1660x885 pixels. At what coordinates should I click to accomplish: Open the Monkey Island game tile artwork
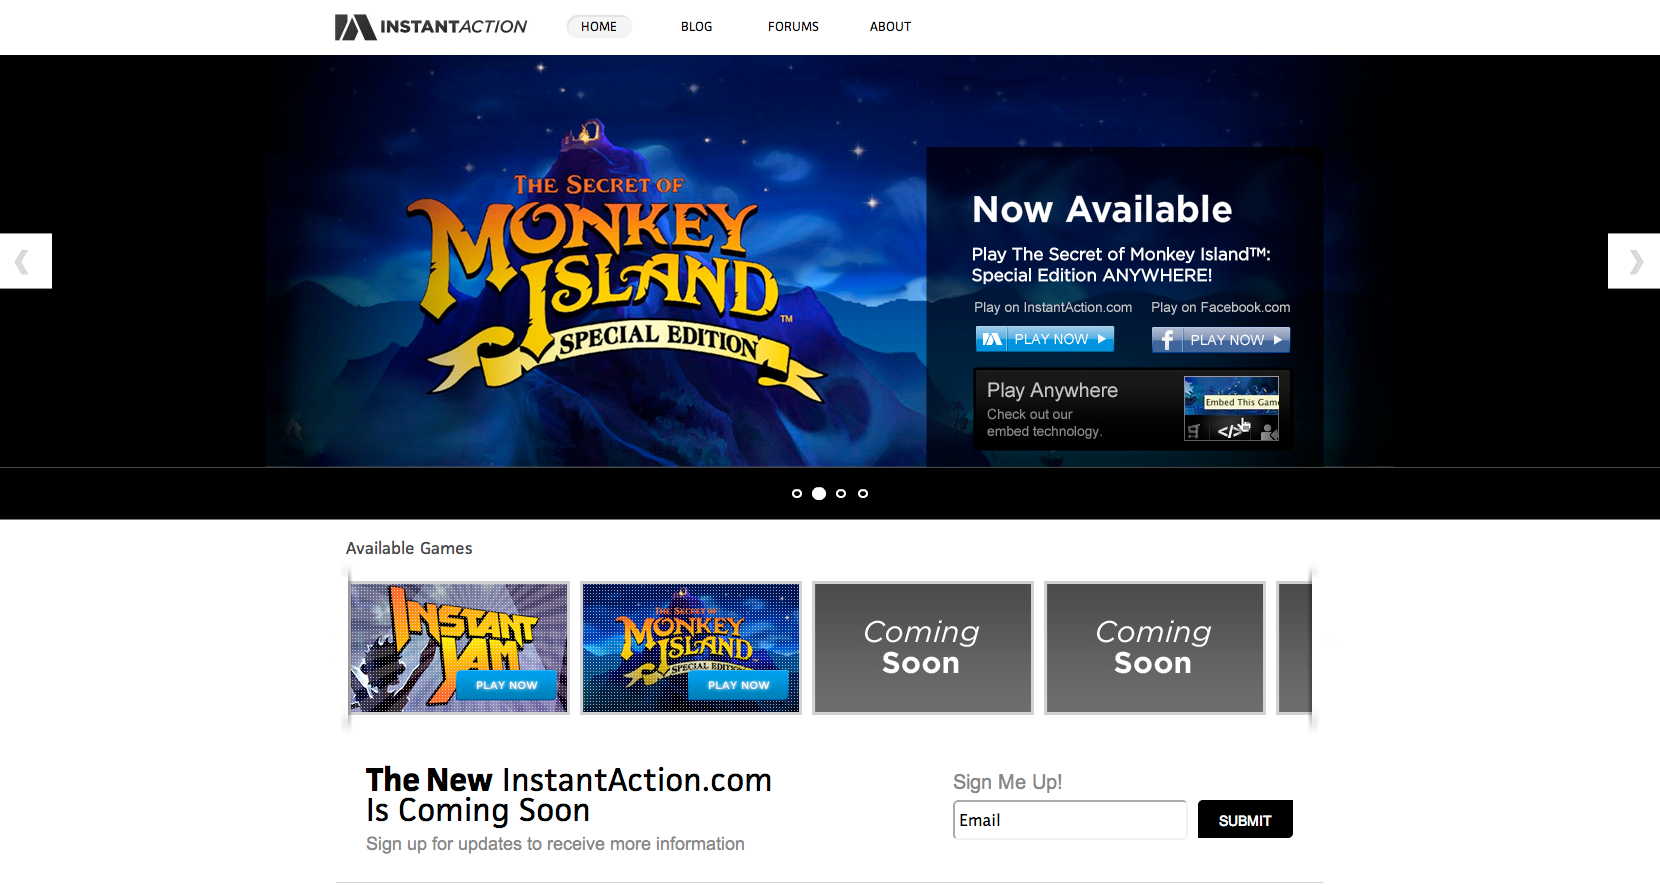691,648
